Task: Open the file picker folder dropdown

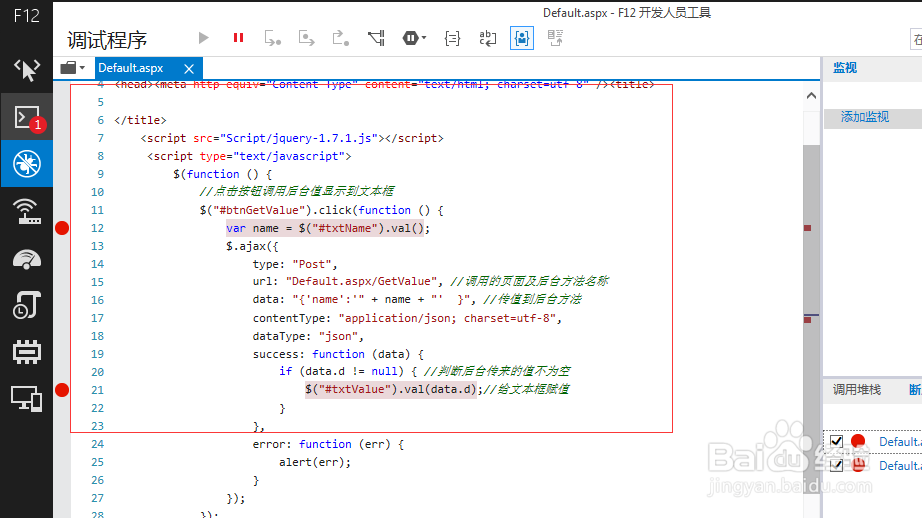Action: [x=73, y=68]
